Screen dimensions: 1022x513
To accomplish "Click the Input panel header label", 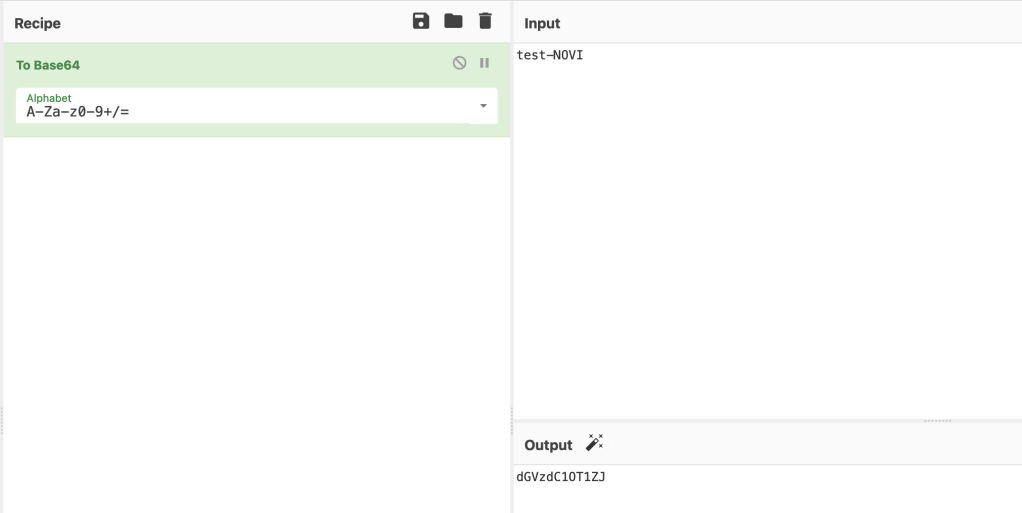I will (542, 23).
